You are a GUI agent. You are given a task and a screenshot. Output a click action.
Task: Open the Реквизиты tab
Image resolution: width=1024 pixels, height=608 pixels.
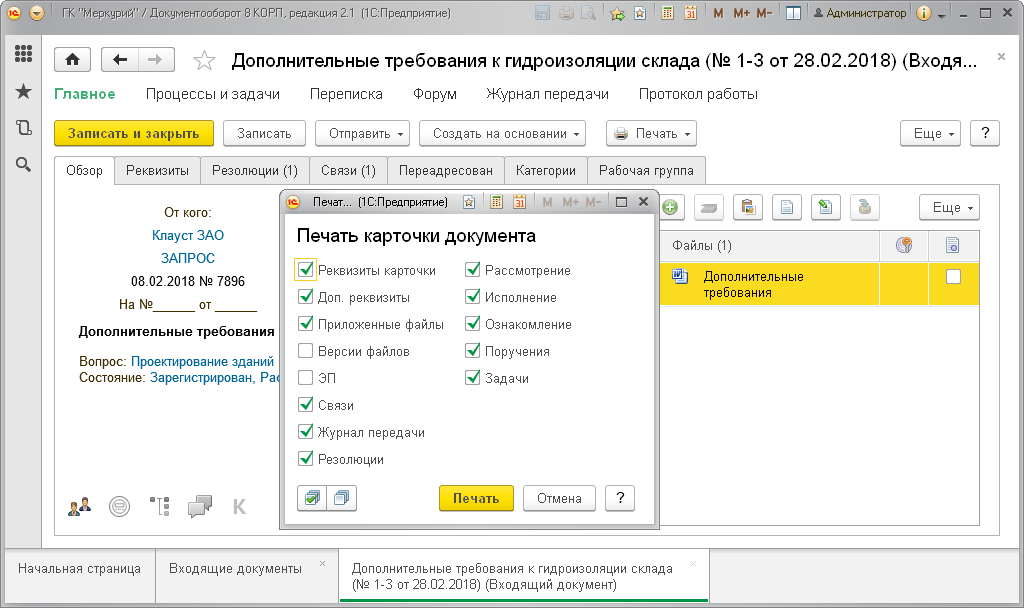point(157,170)
